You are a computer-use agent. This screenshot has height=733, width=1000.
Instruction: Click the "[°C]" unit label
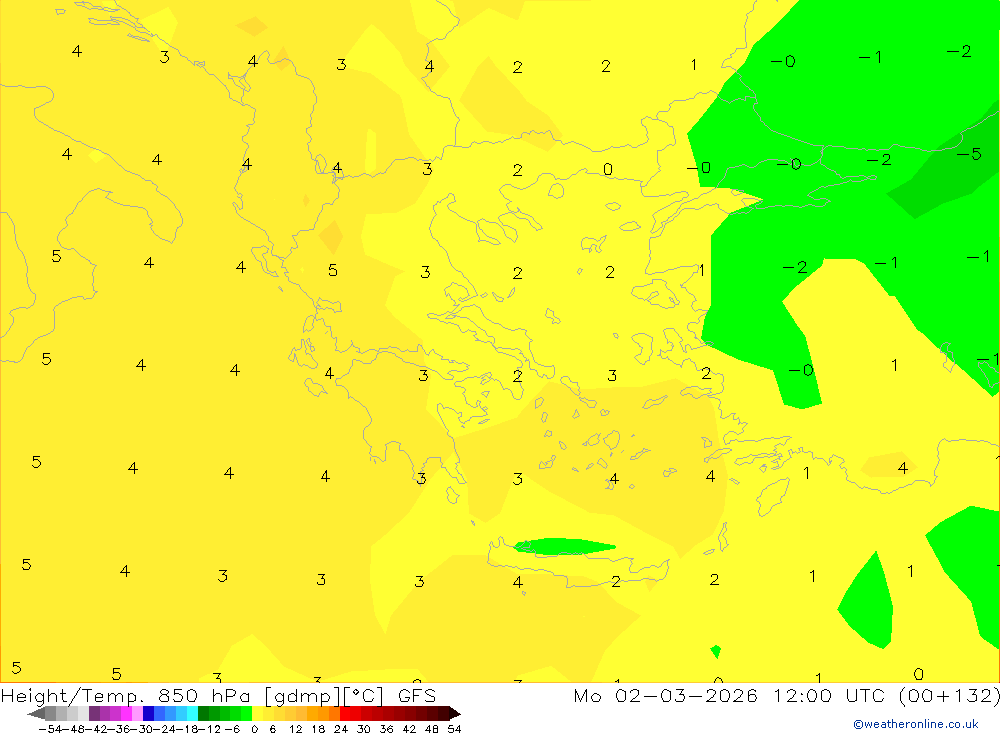coord(364,696)
